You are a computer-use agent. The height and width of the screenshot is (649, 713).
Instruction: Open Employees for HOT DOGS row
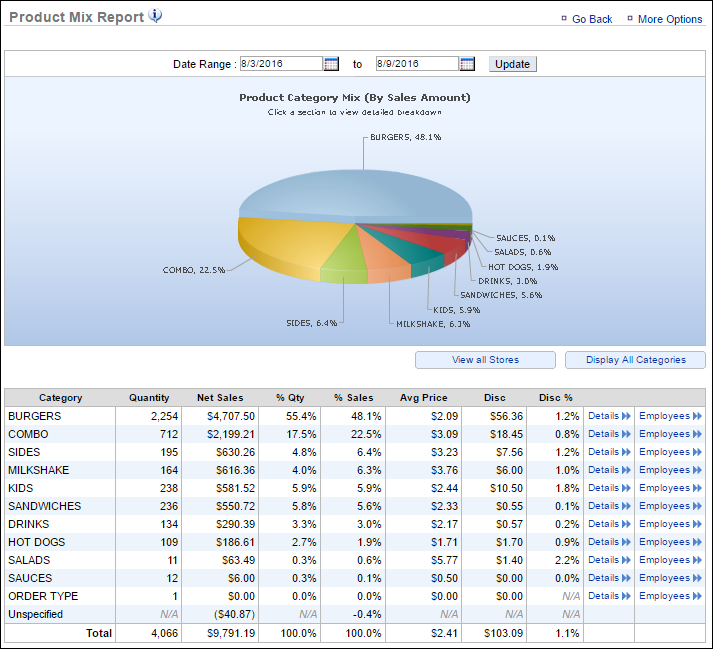click(670, 542)
